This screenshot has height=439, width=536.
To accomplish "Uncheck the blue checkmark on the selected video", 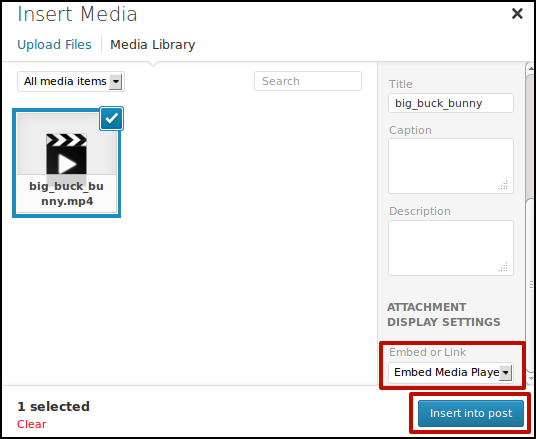I will coord(111,119).
